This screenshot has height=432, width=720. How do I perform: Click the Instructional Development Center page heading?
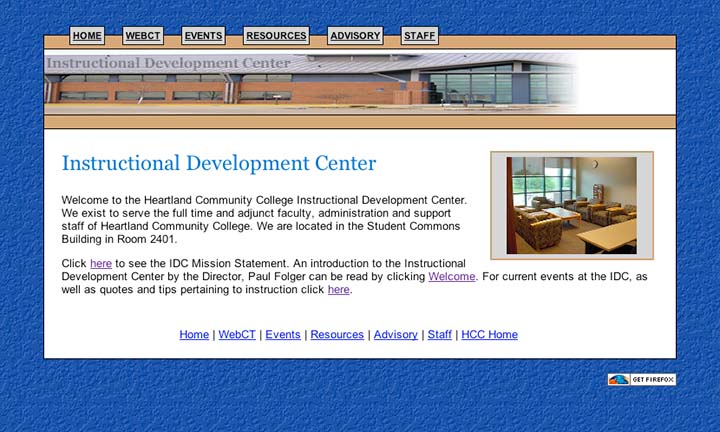click(x=219, y=164)
